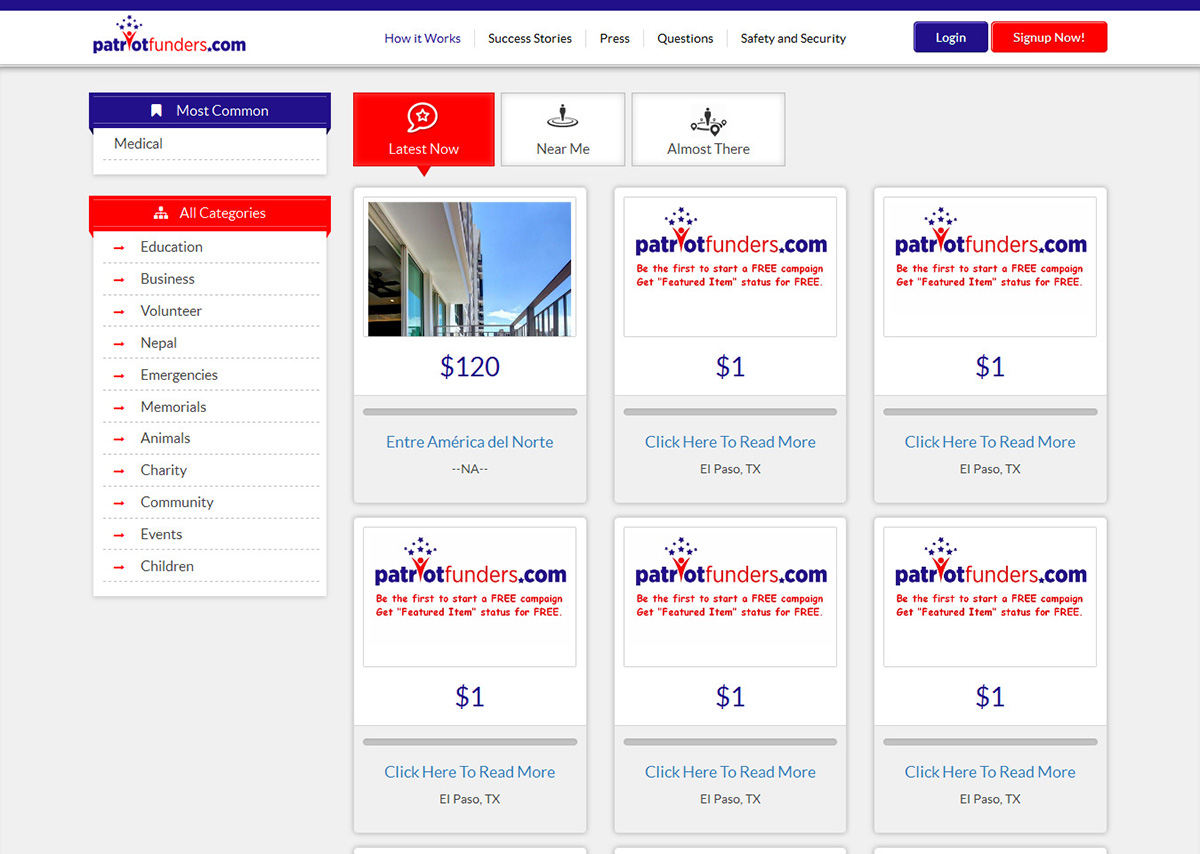Switch to the Near Me tab
The image size is (1200, 854).
point(563,129)
